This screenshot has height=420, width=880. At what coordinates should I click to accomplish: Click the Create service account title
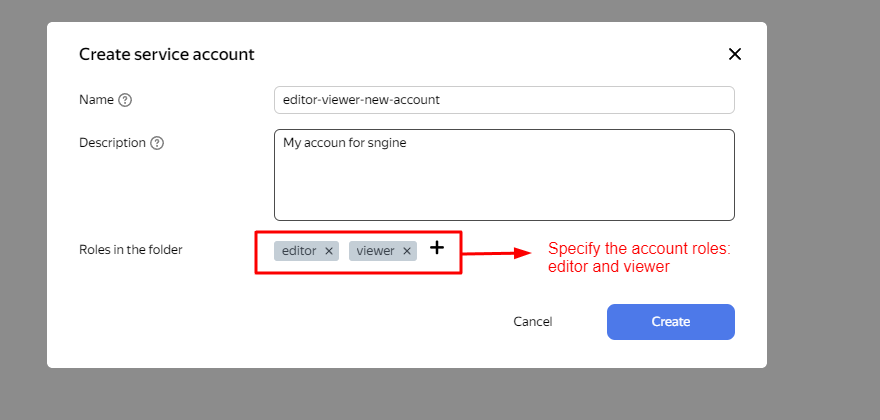(x=166, y=54)
